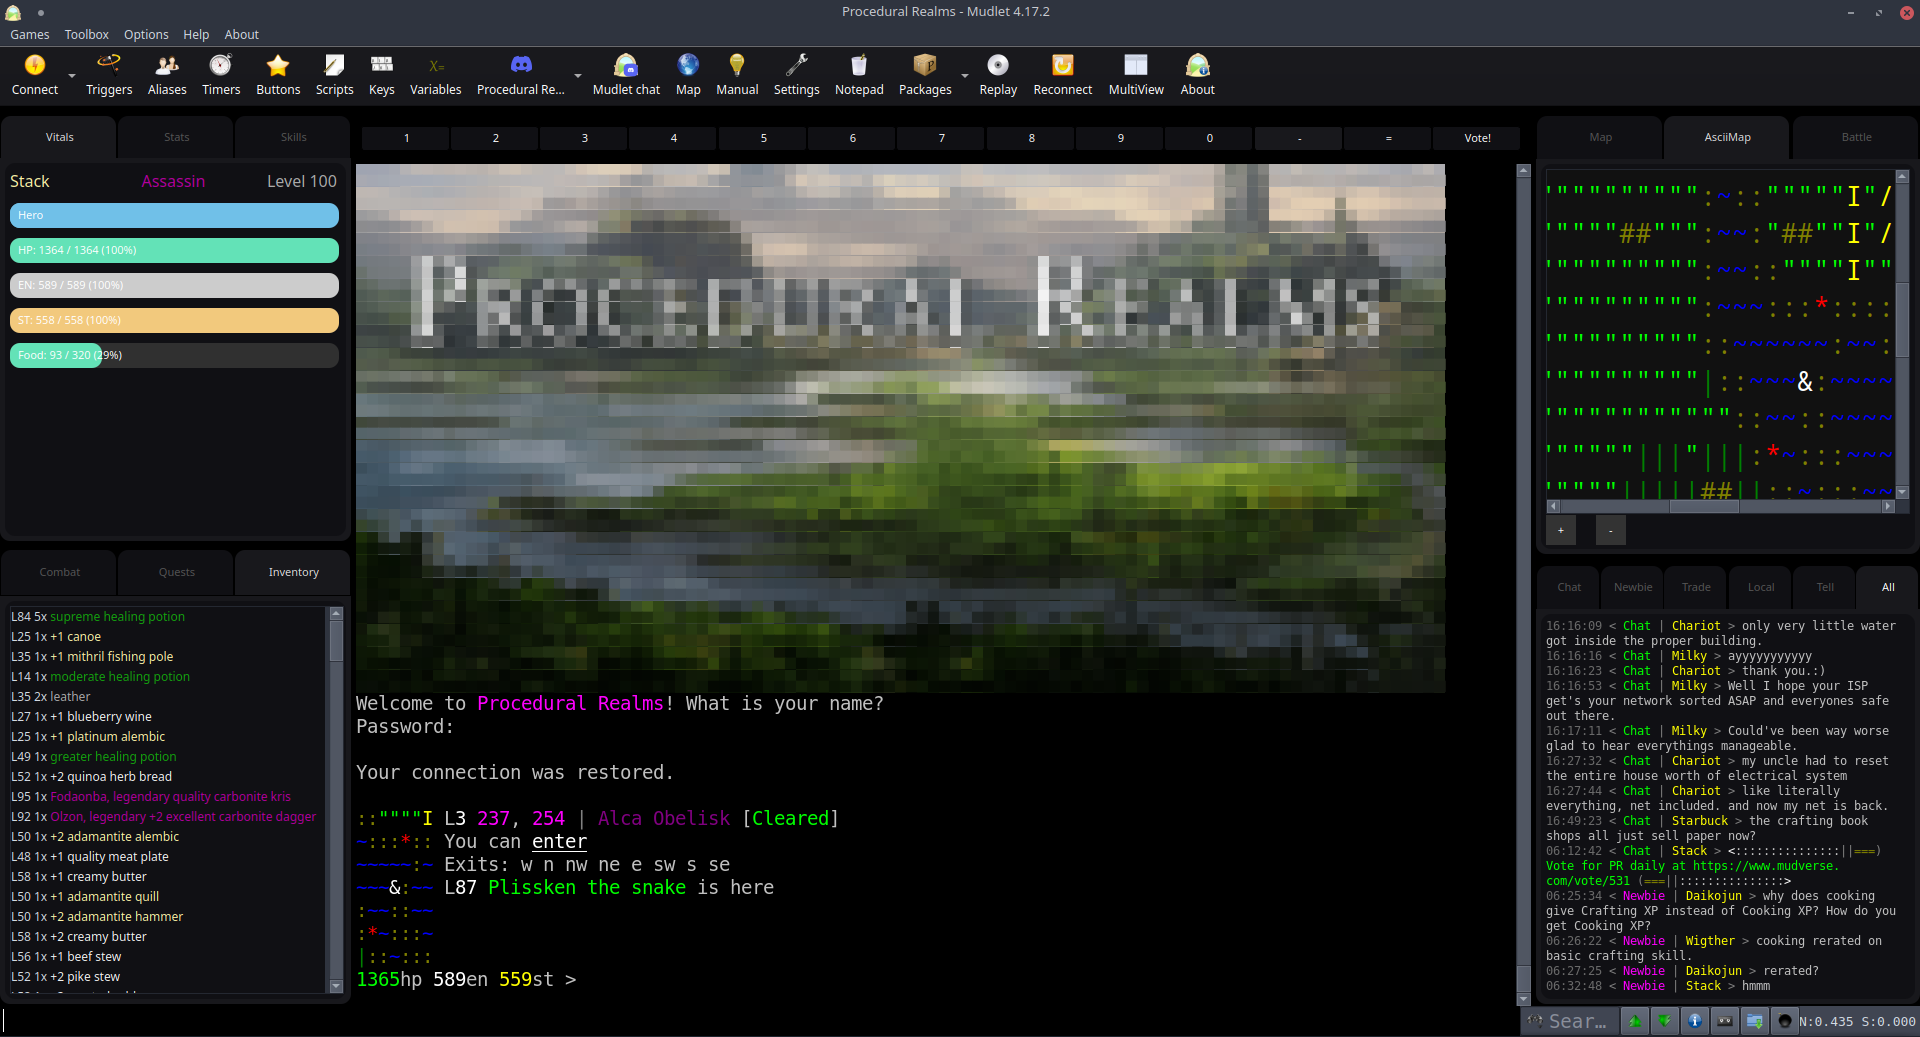The height and width of the screenshot is (1037, 1920).
Task: Switch to the Trade chat tab
Action: pos(1696,587)
